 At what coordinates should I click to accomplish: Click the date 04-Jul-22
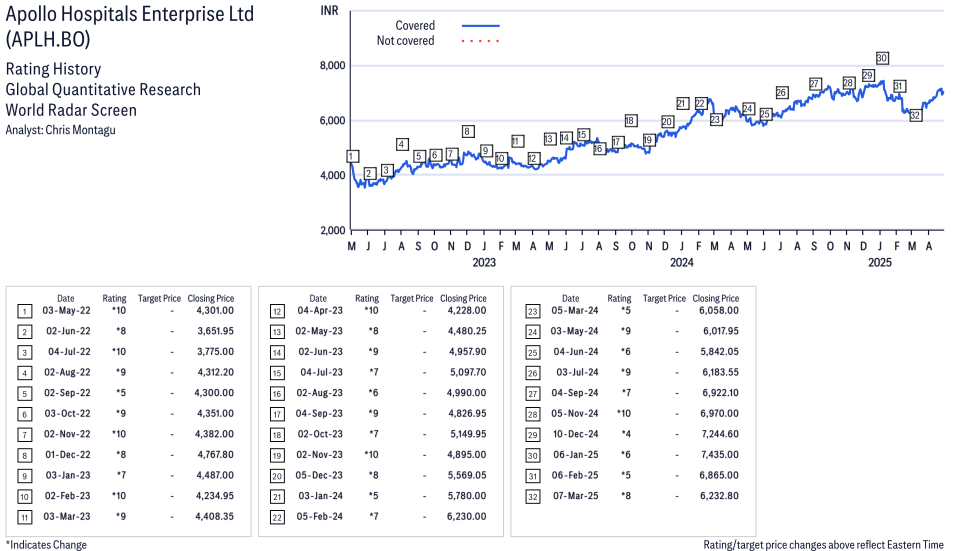coord(69,352)
